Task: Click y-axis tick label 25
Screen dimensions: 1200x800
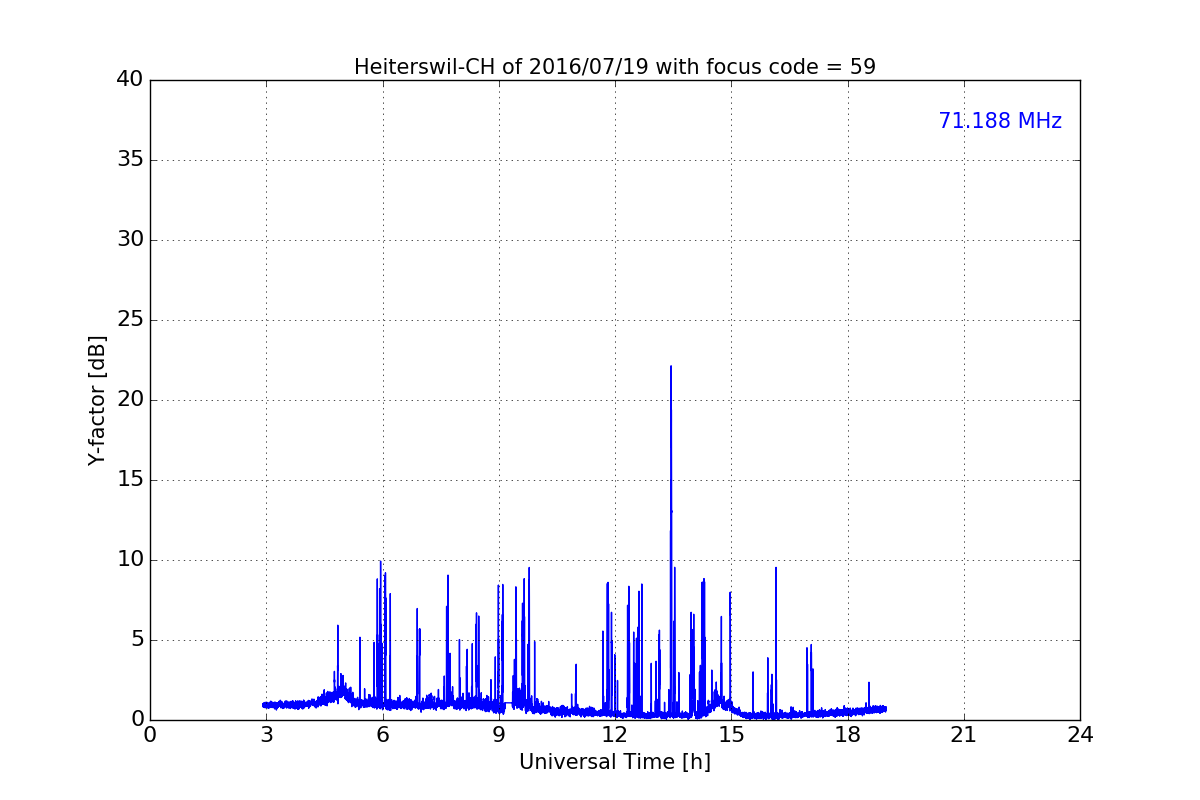Action: point(130,320)
